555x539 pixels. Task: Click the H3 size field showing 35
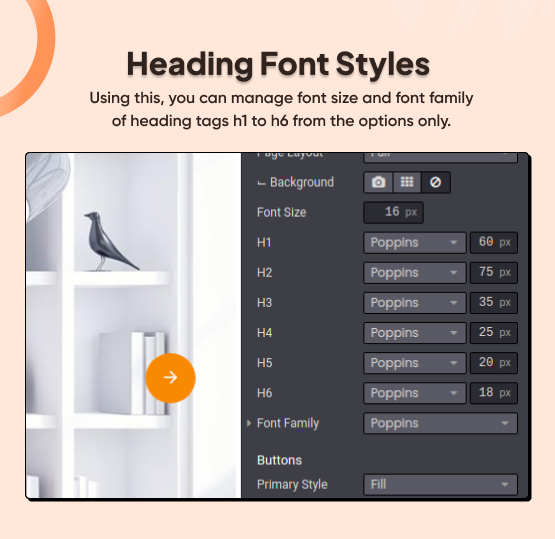tap(494, 303)
